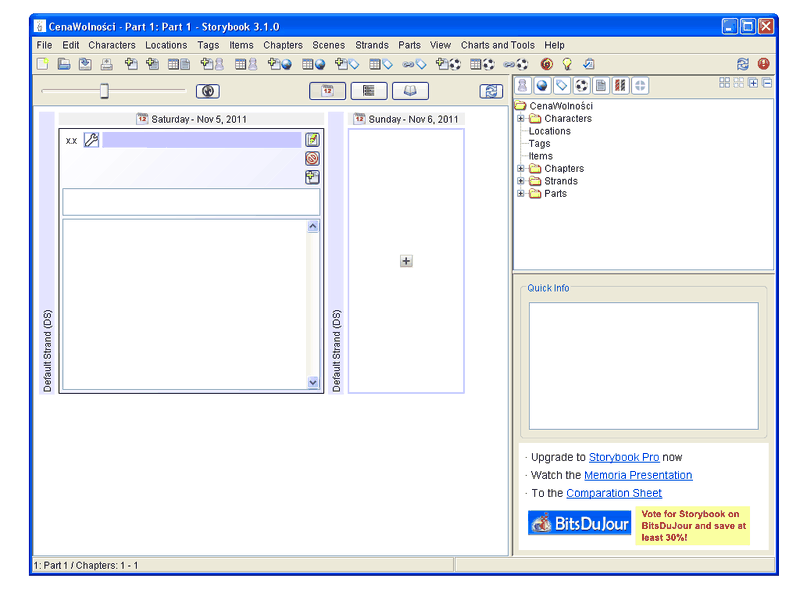Screen dimensions: 800x600
Task: Open the manage items table icon
Action: 482,64
